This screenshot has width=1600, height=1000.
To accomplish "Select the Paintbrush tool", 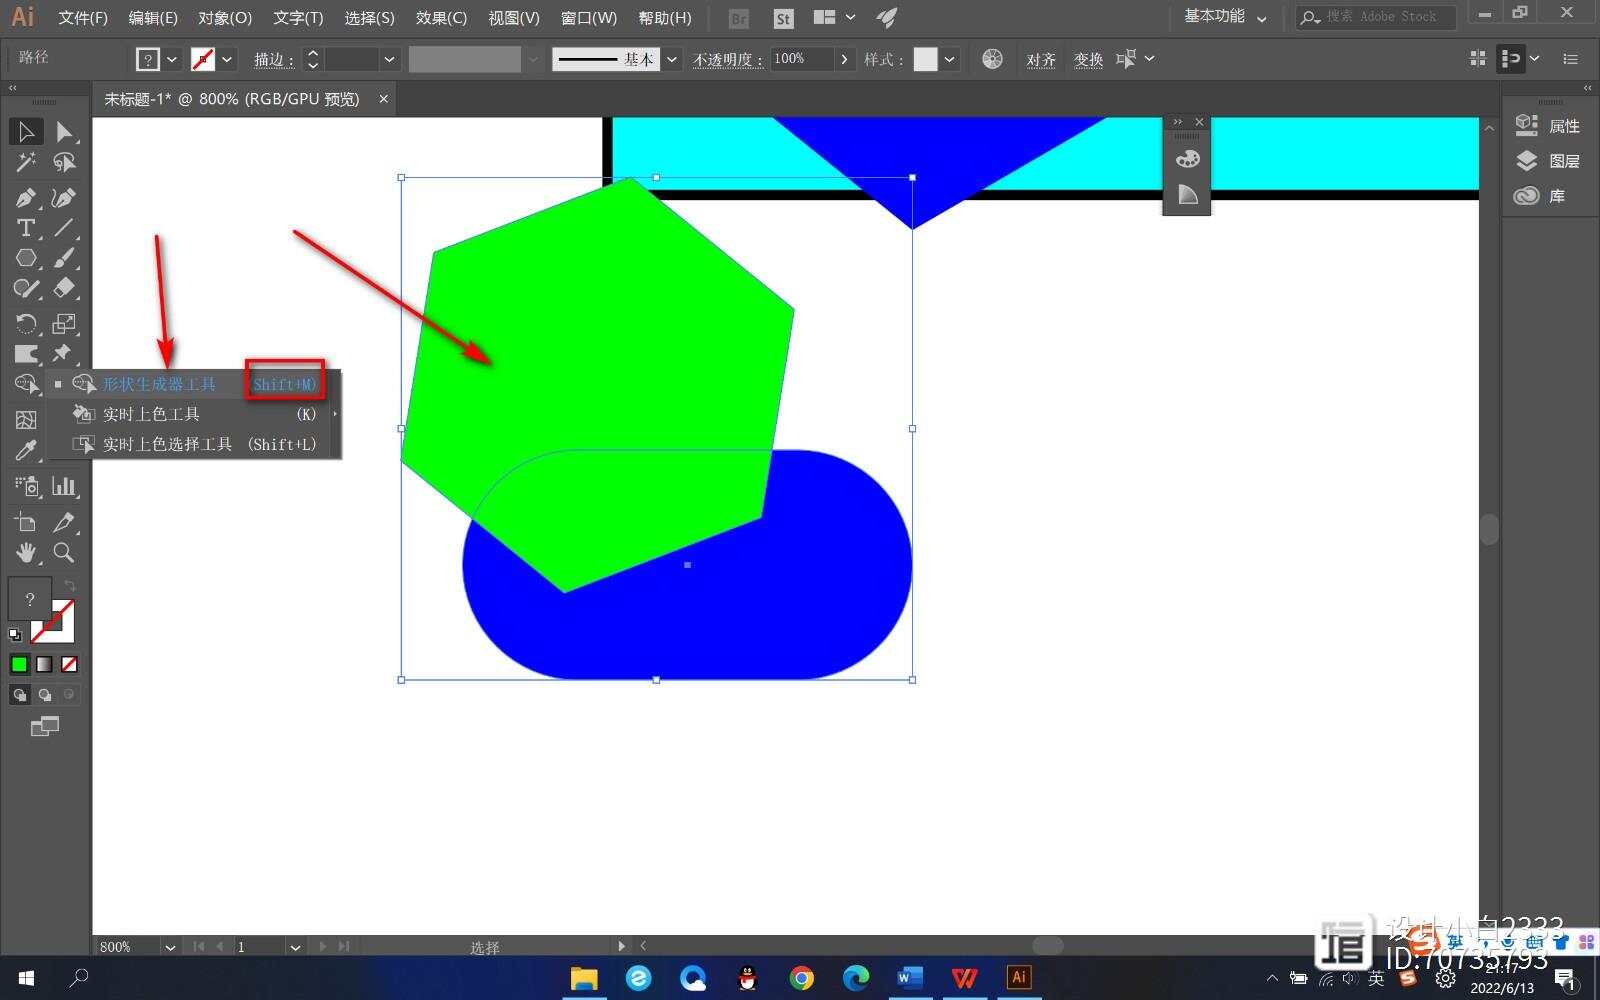I will click(64, 258).
